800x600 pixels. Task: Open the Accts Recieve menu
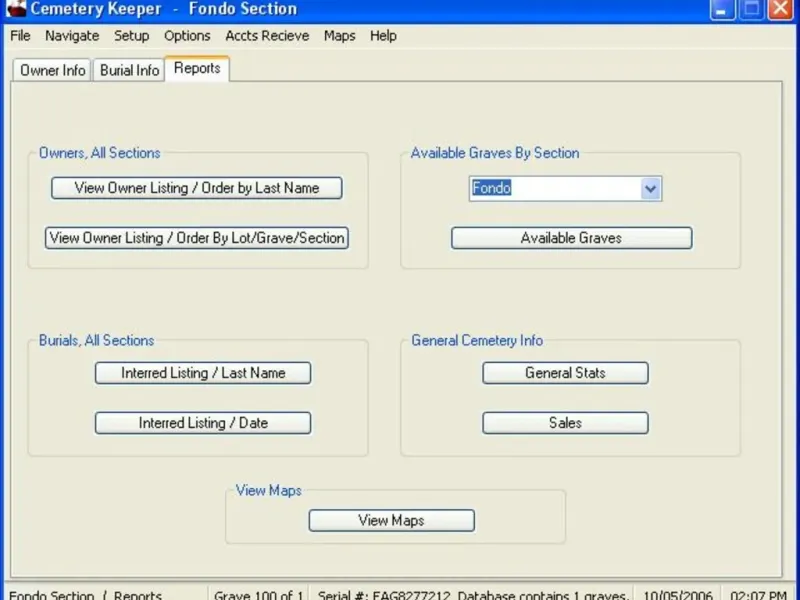click(x=267, y=36)
